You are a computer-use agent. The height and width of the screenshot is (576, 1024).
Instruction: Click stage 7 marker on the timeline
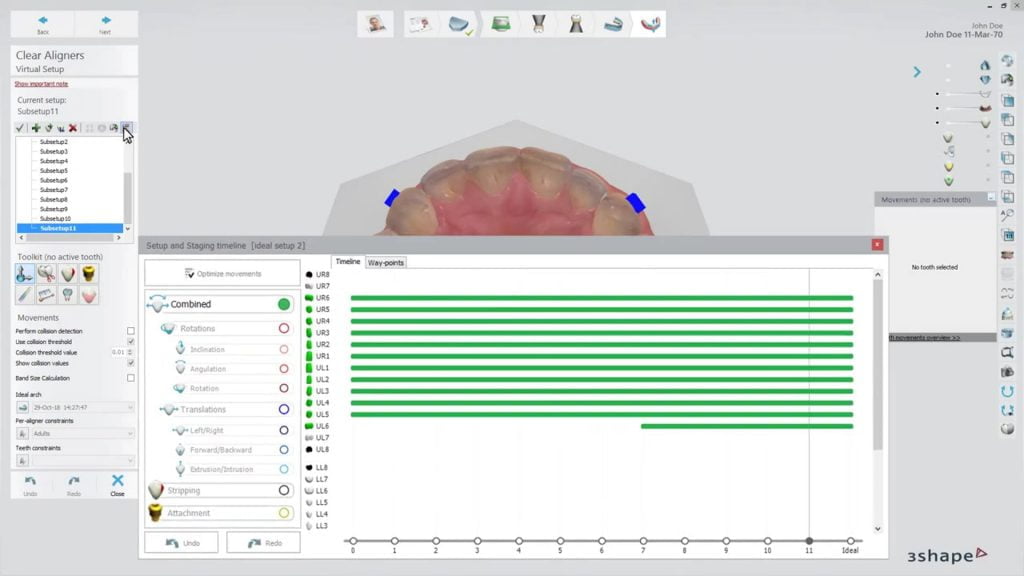(x=643, y=541)
